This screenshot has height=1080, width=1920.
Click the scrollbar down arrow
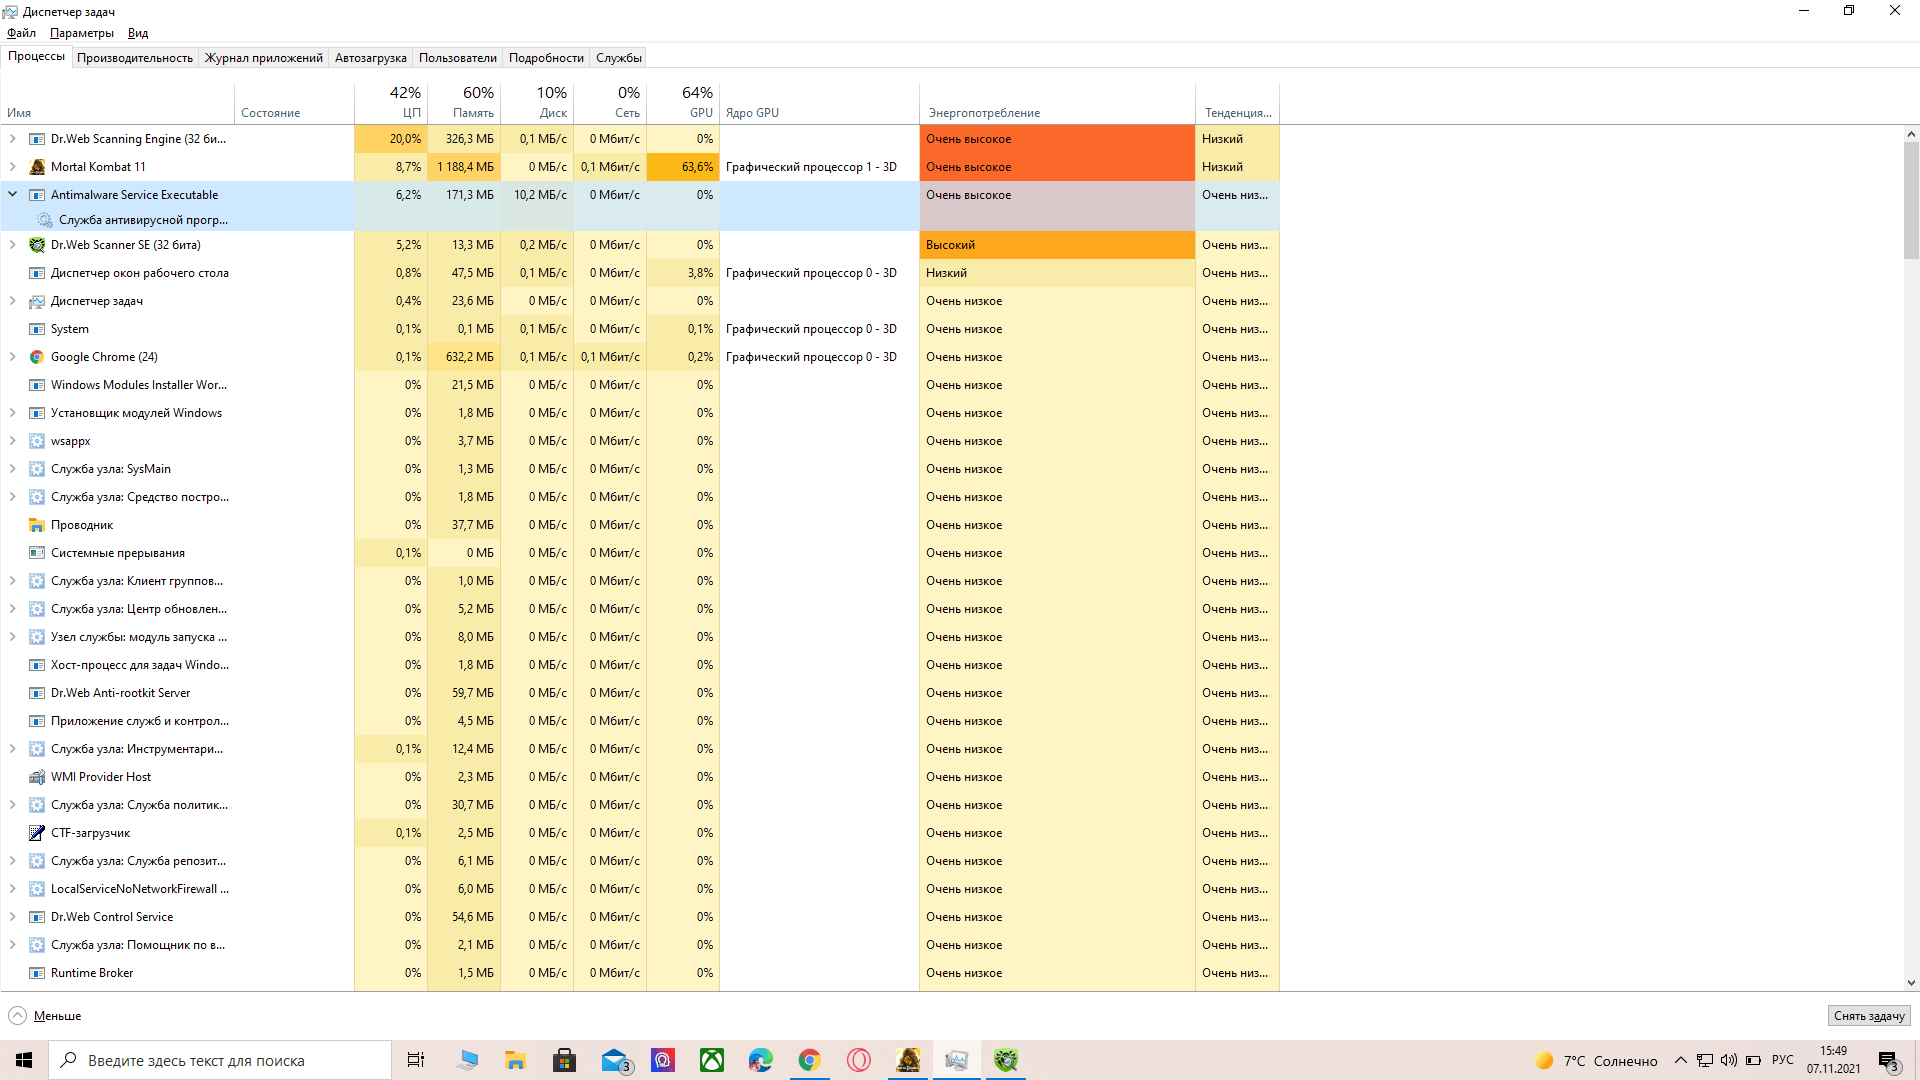pos(1911,983)
